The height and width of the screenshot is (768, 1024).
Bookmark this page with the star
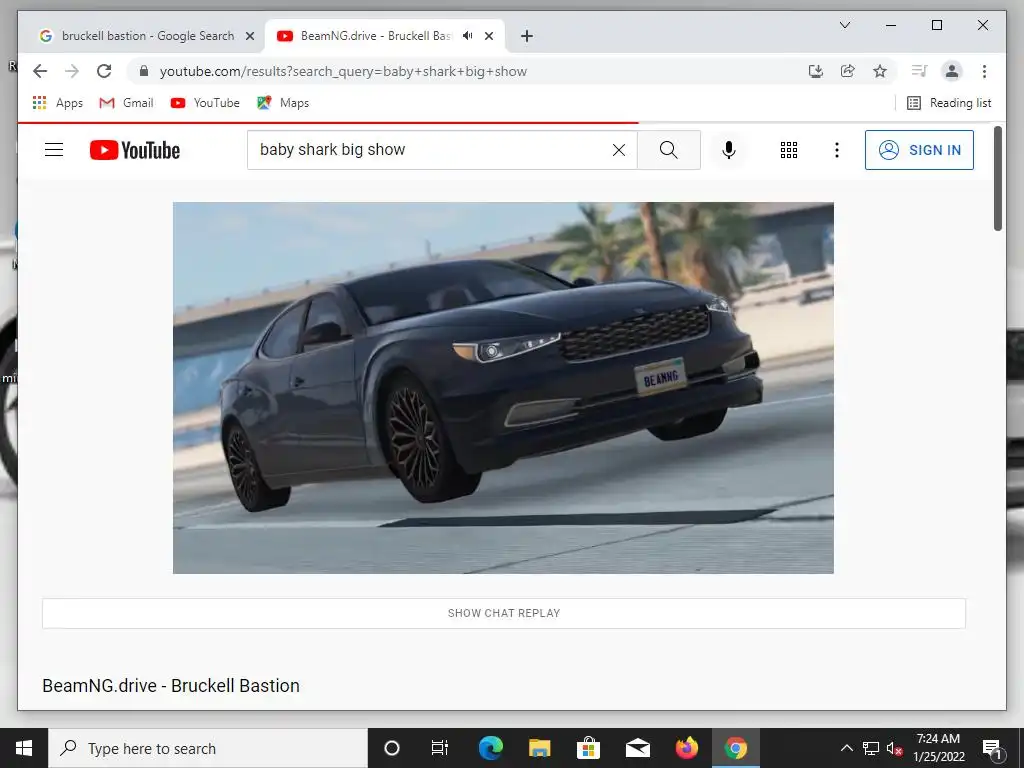pos(880,71)
